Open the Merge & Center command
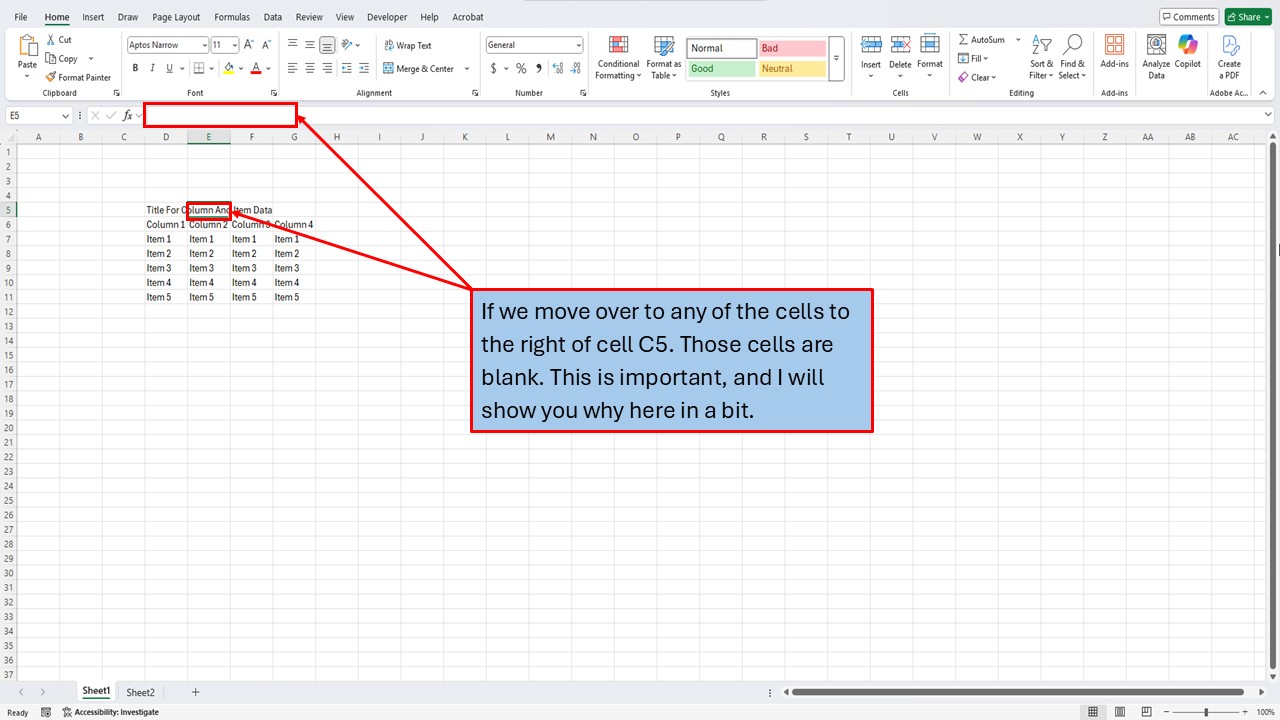 421,68
